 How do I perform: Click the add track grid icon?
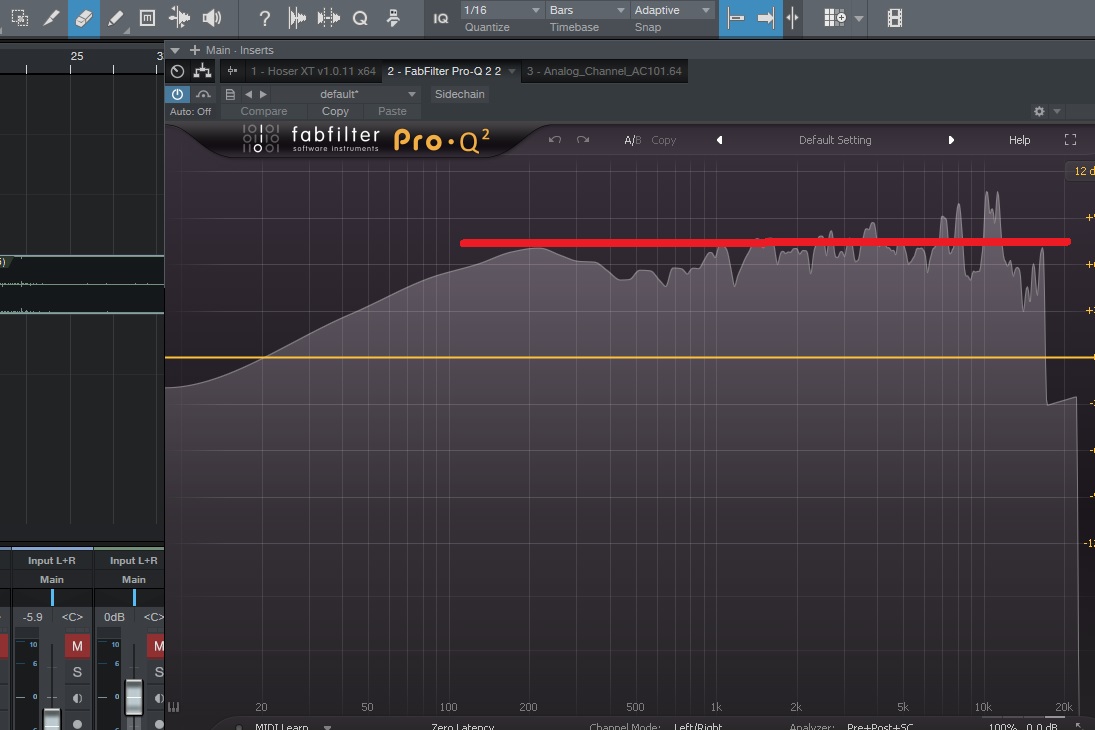[835, 17]
